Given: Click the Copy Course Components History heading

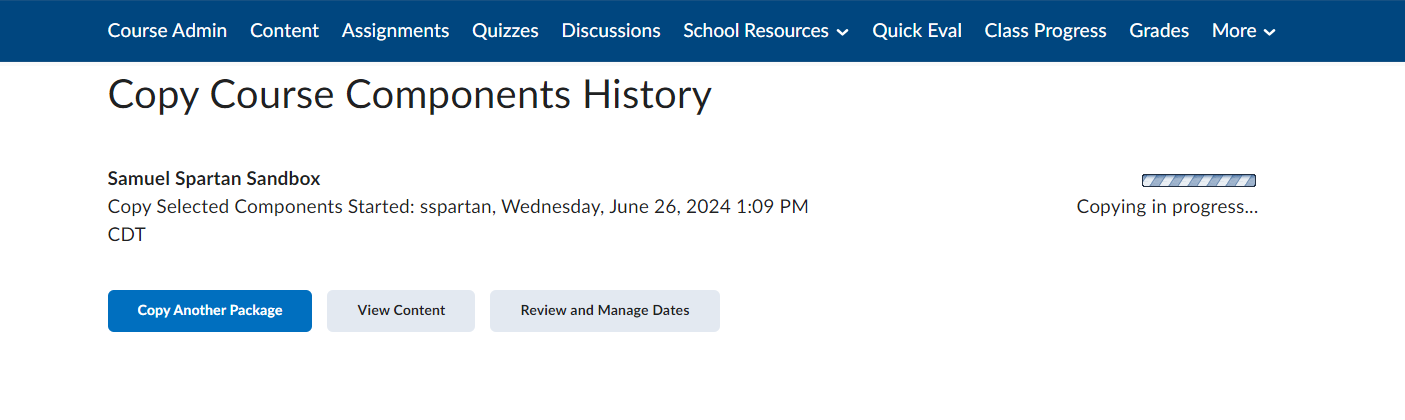Looking at the screenshot, I should pos(409,95).
